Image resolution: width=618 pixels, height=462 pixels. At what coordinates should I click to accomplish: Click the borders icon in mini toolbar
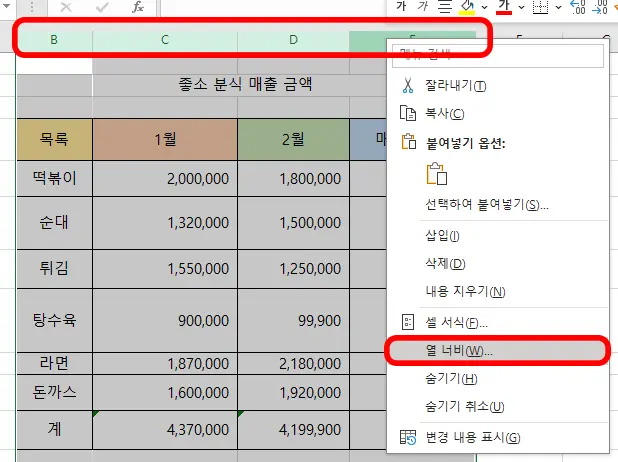[x=540, y=7]
